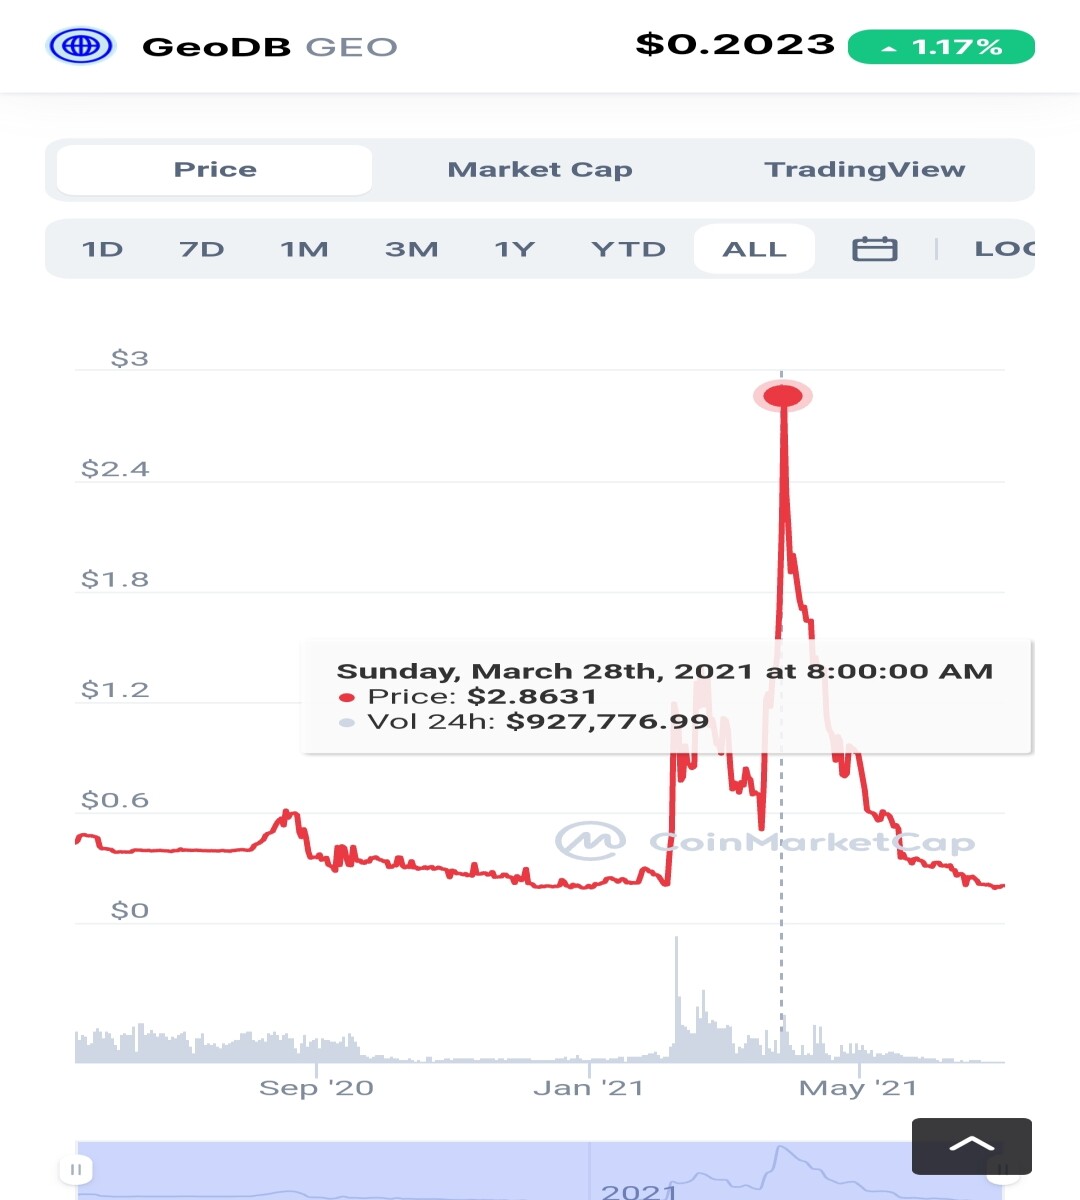Viewport: 1080px width, 1200px height.
Task: Grab the left range slider handle
Action: 76,1169
